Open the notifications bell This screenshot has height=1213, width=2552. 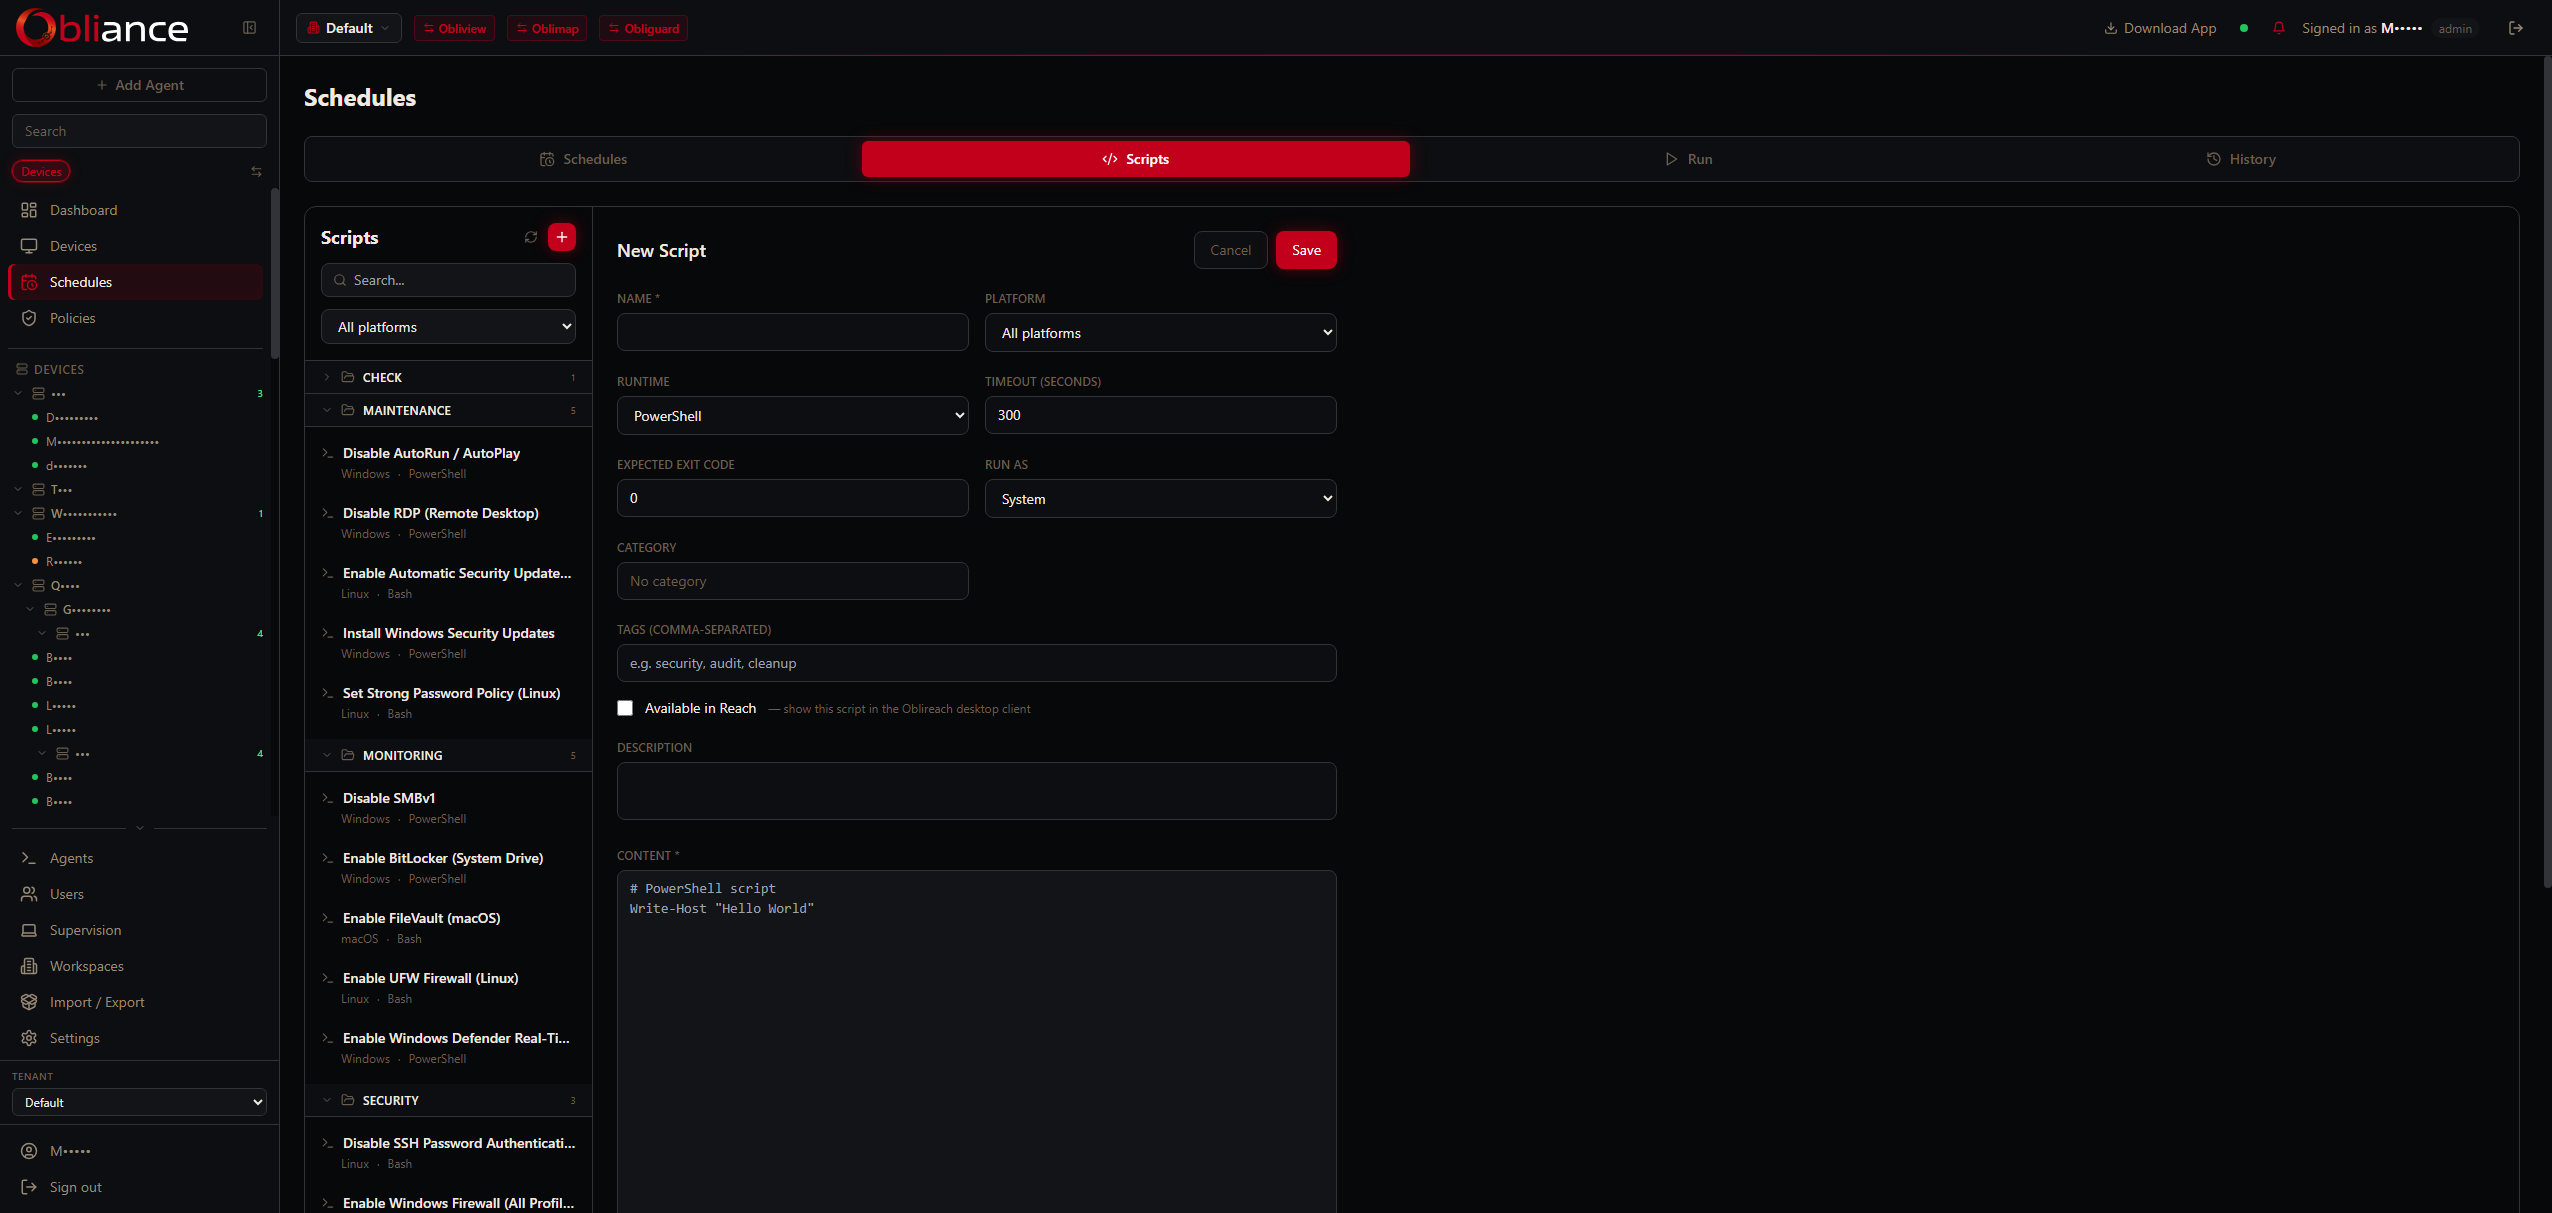(2279, 28)
